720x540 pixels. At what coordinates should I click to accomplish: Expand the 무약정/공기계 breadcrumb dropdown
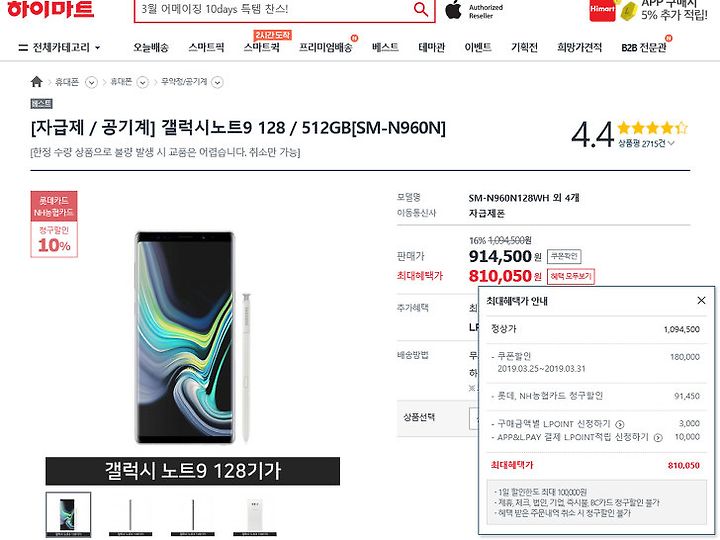coord(218,82)
